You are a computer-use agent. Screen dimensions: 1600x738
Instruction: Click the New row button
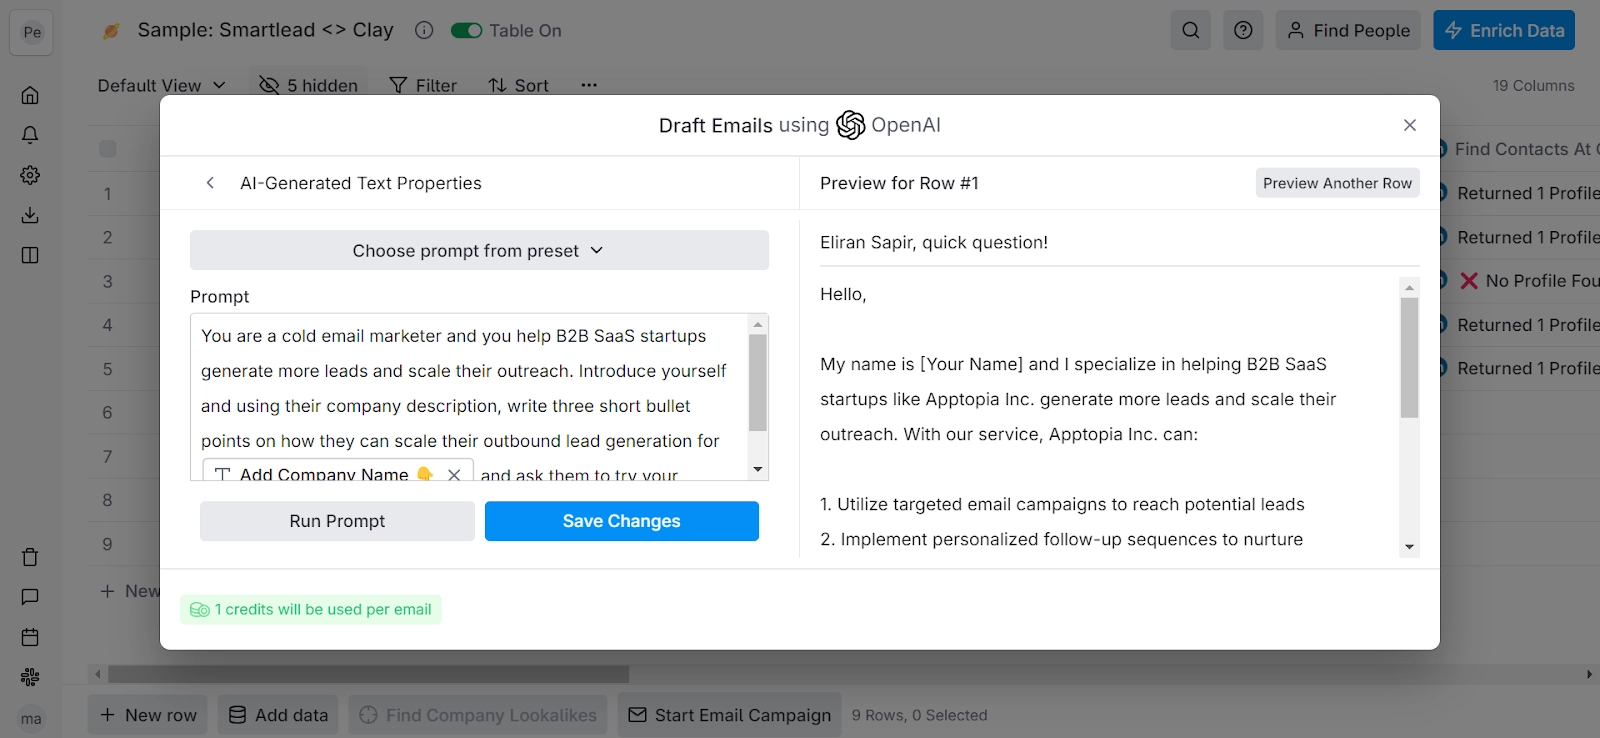click(148, 715)
